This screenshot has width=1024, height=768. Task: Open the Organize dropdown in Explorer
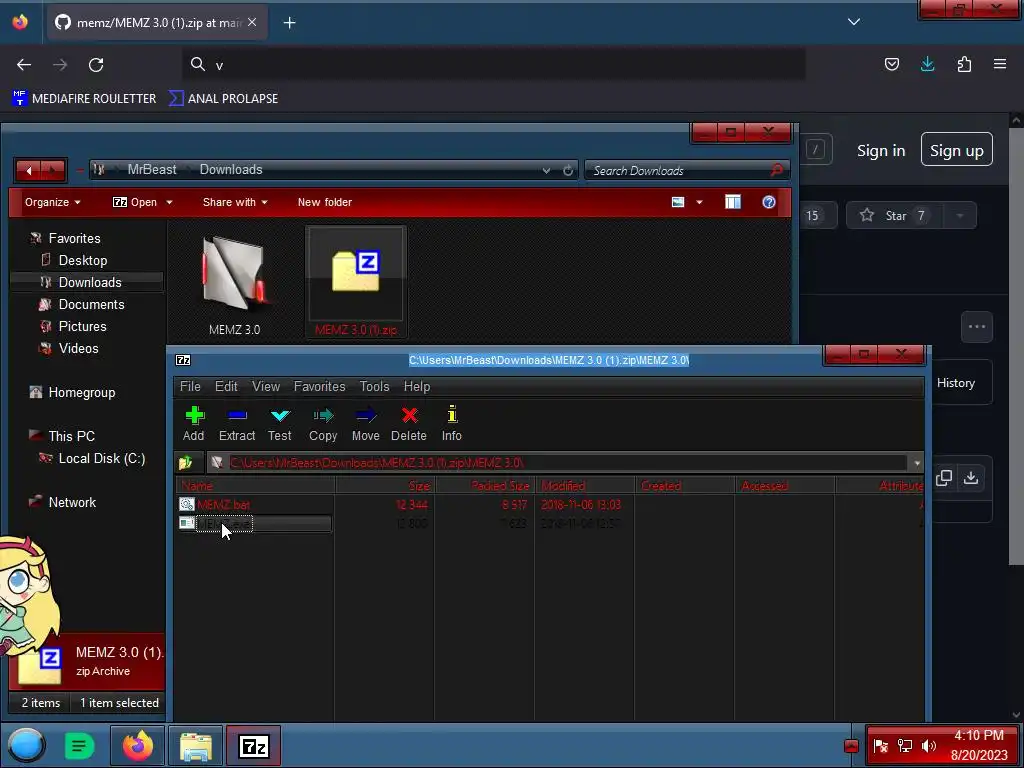[52, 202]
